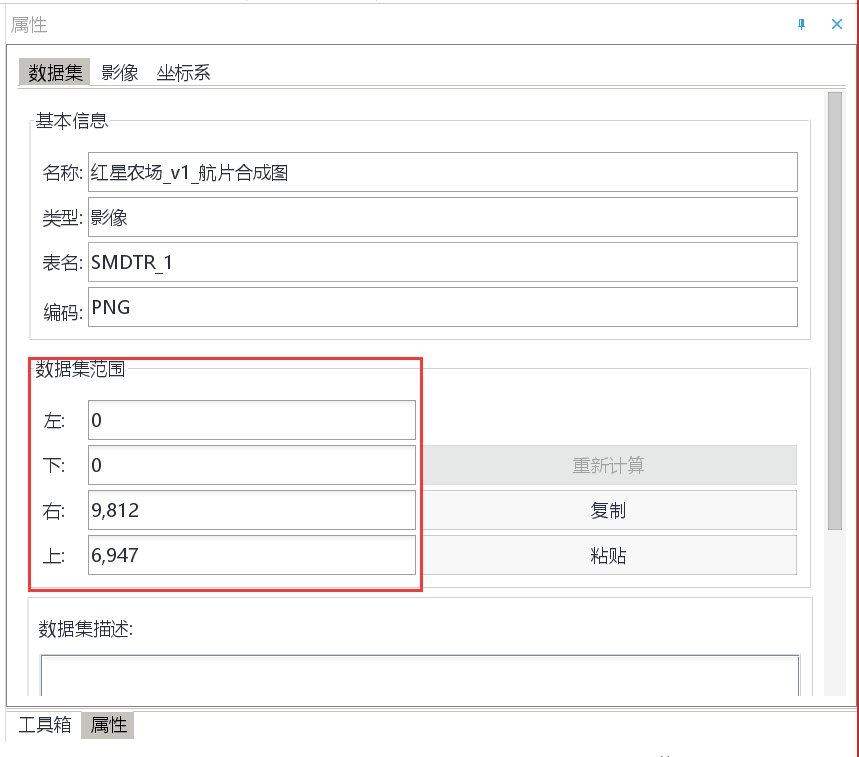
Task: Click the 类型 field showing 影像
Action: (443, 217)
